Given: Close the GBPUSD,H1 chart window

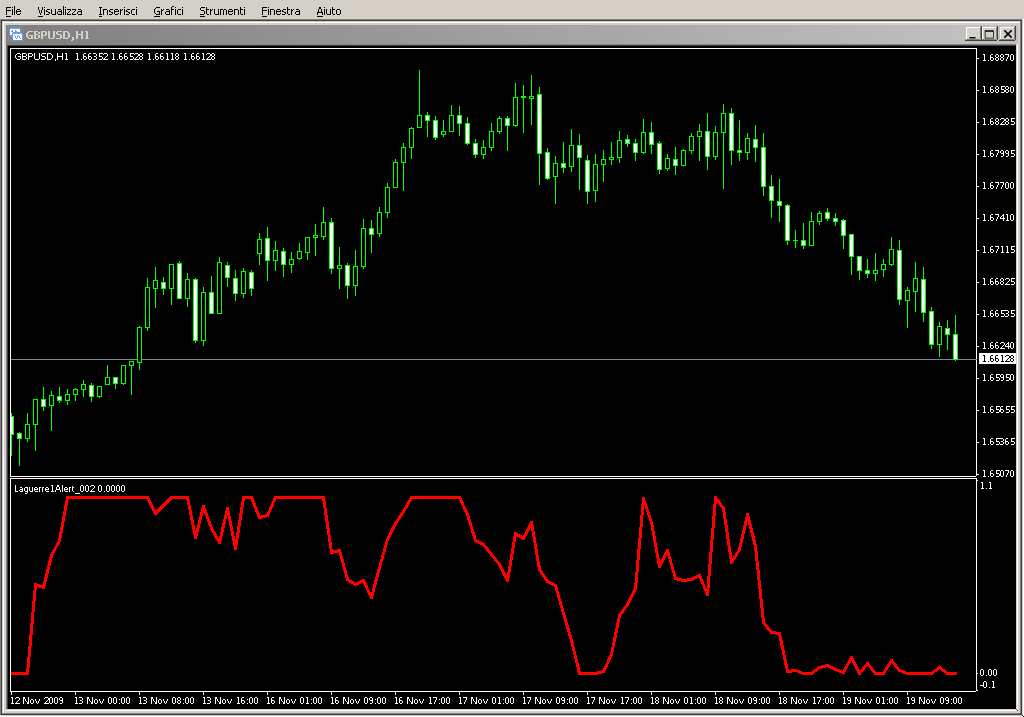Looking at the screenshot, I should click(x=1007, y=34).
